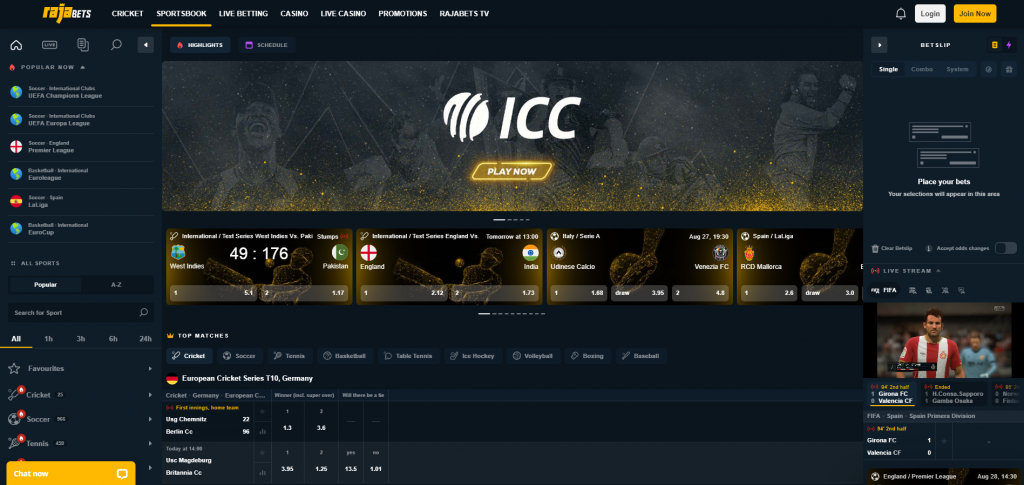Focus the Search for Sport field
1024x485 pixels.
81,313
